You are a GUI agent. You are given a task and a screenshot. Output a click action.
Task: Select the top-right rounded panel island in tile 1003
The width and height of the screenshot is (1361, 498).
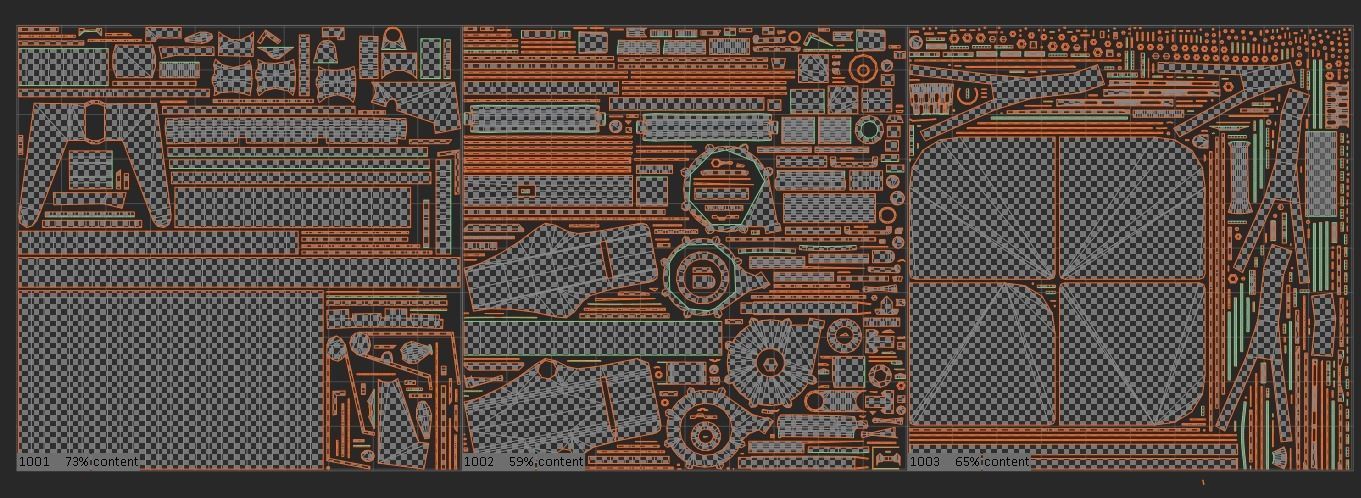[x=1131, y=207]
